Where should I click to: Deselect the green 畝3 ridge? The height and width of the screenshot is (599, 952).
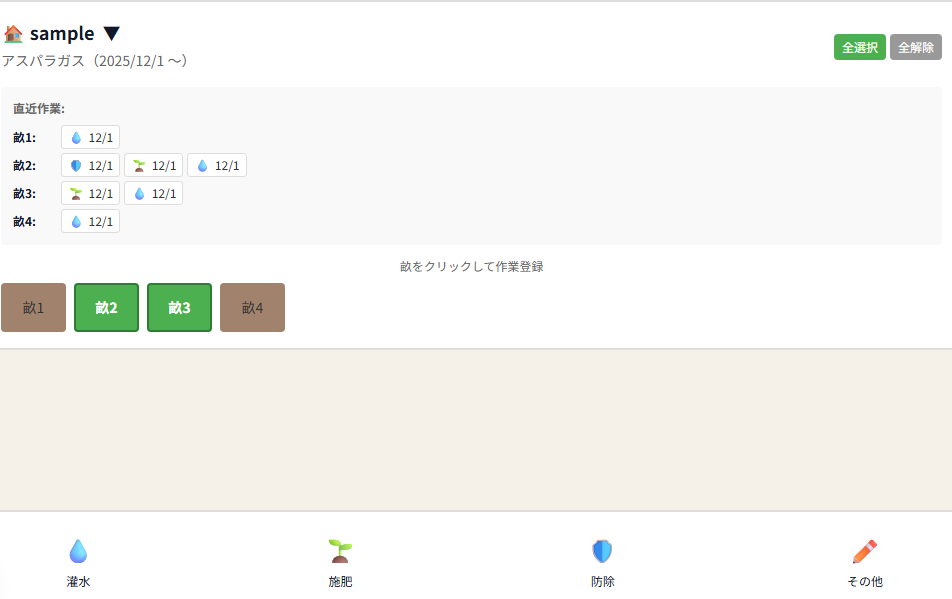pos(179,308)
